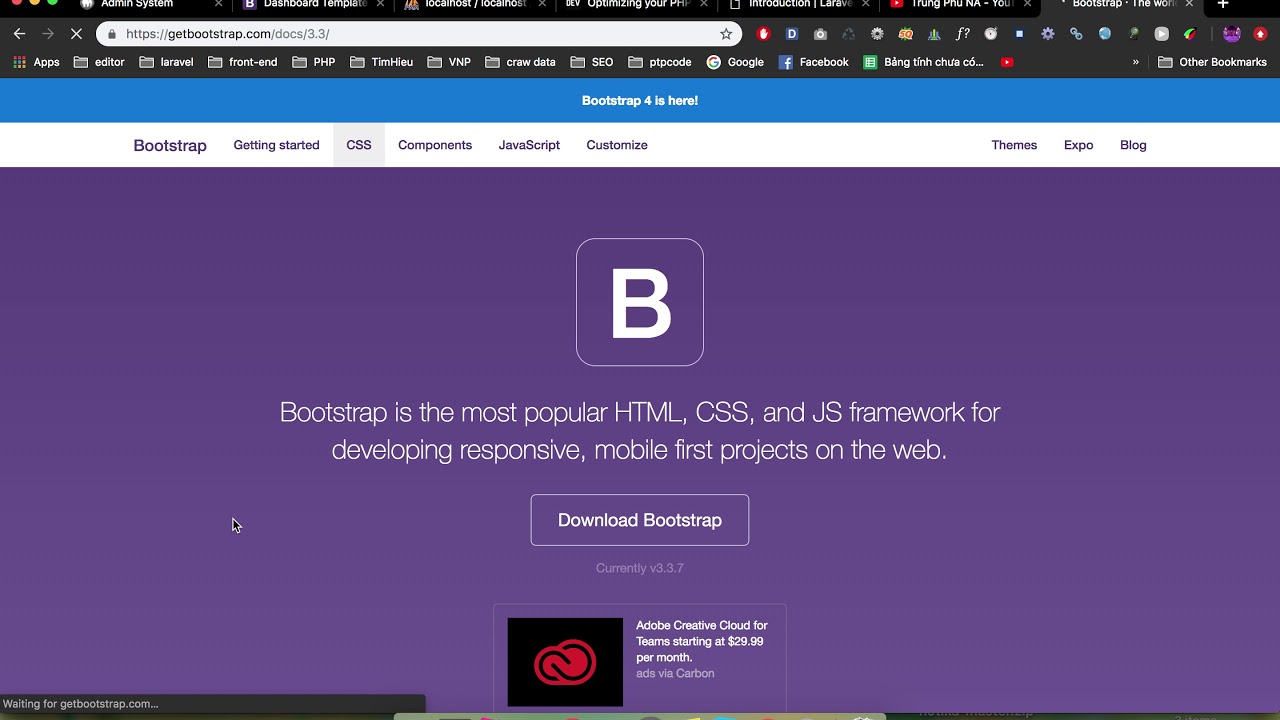1280x720 pixels.
Task: Bookmark this page with the star icon
Action: click(x=726, y=34)
